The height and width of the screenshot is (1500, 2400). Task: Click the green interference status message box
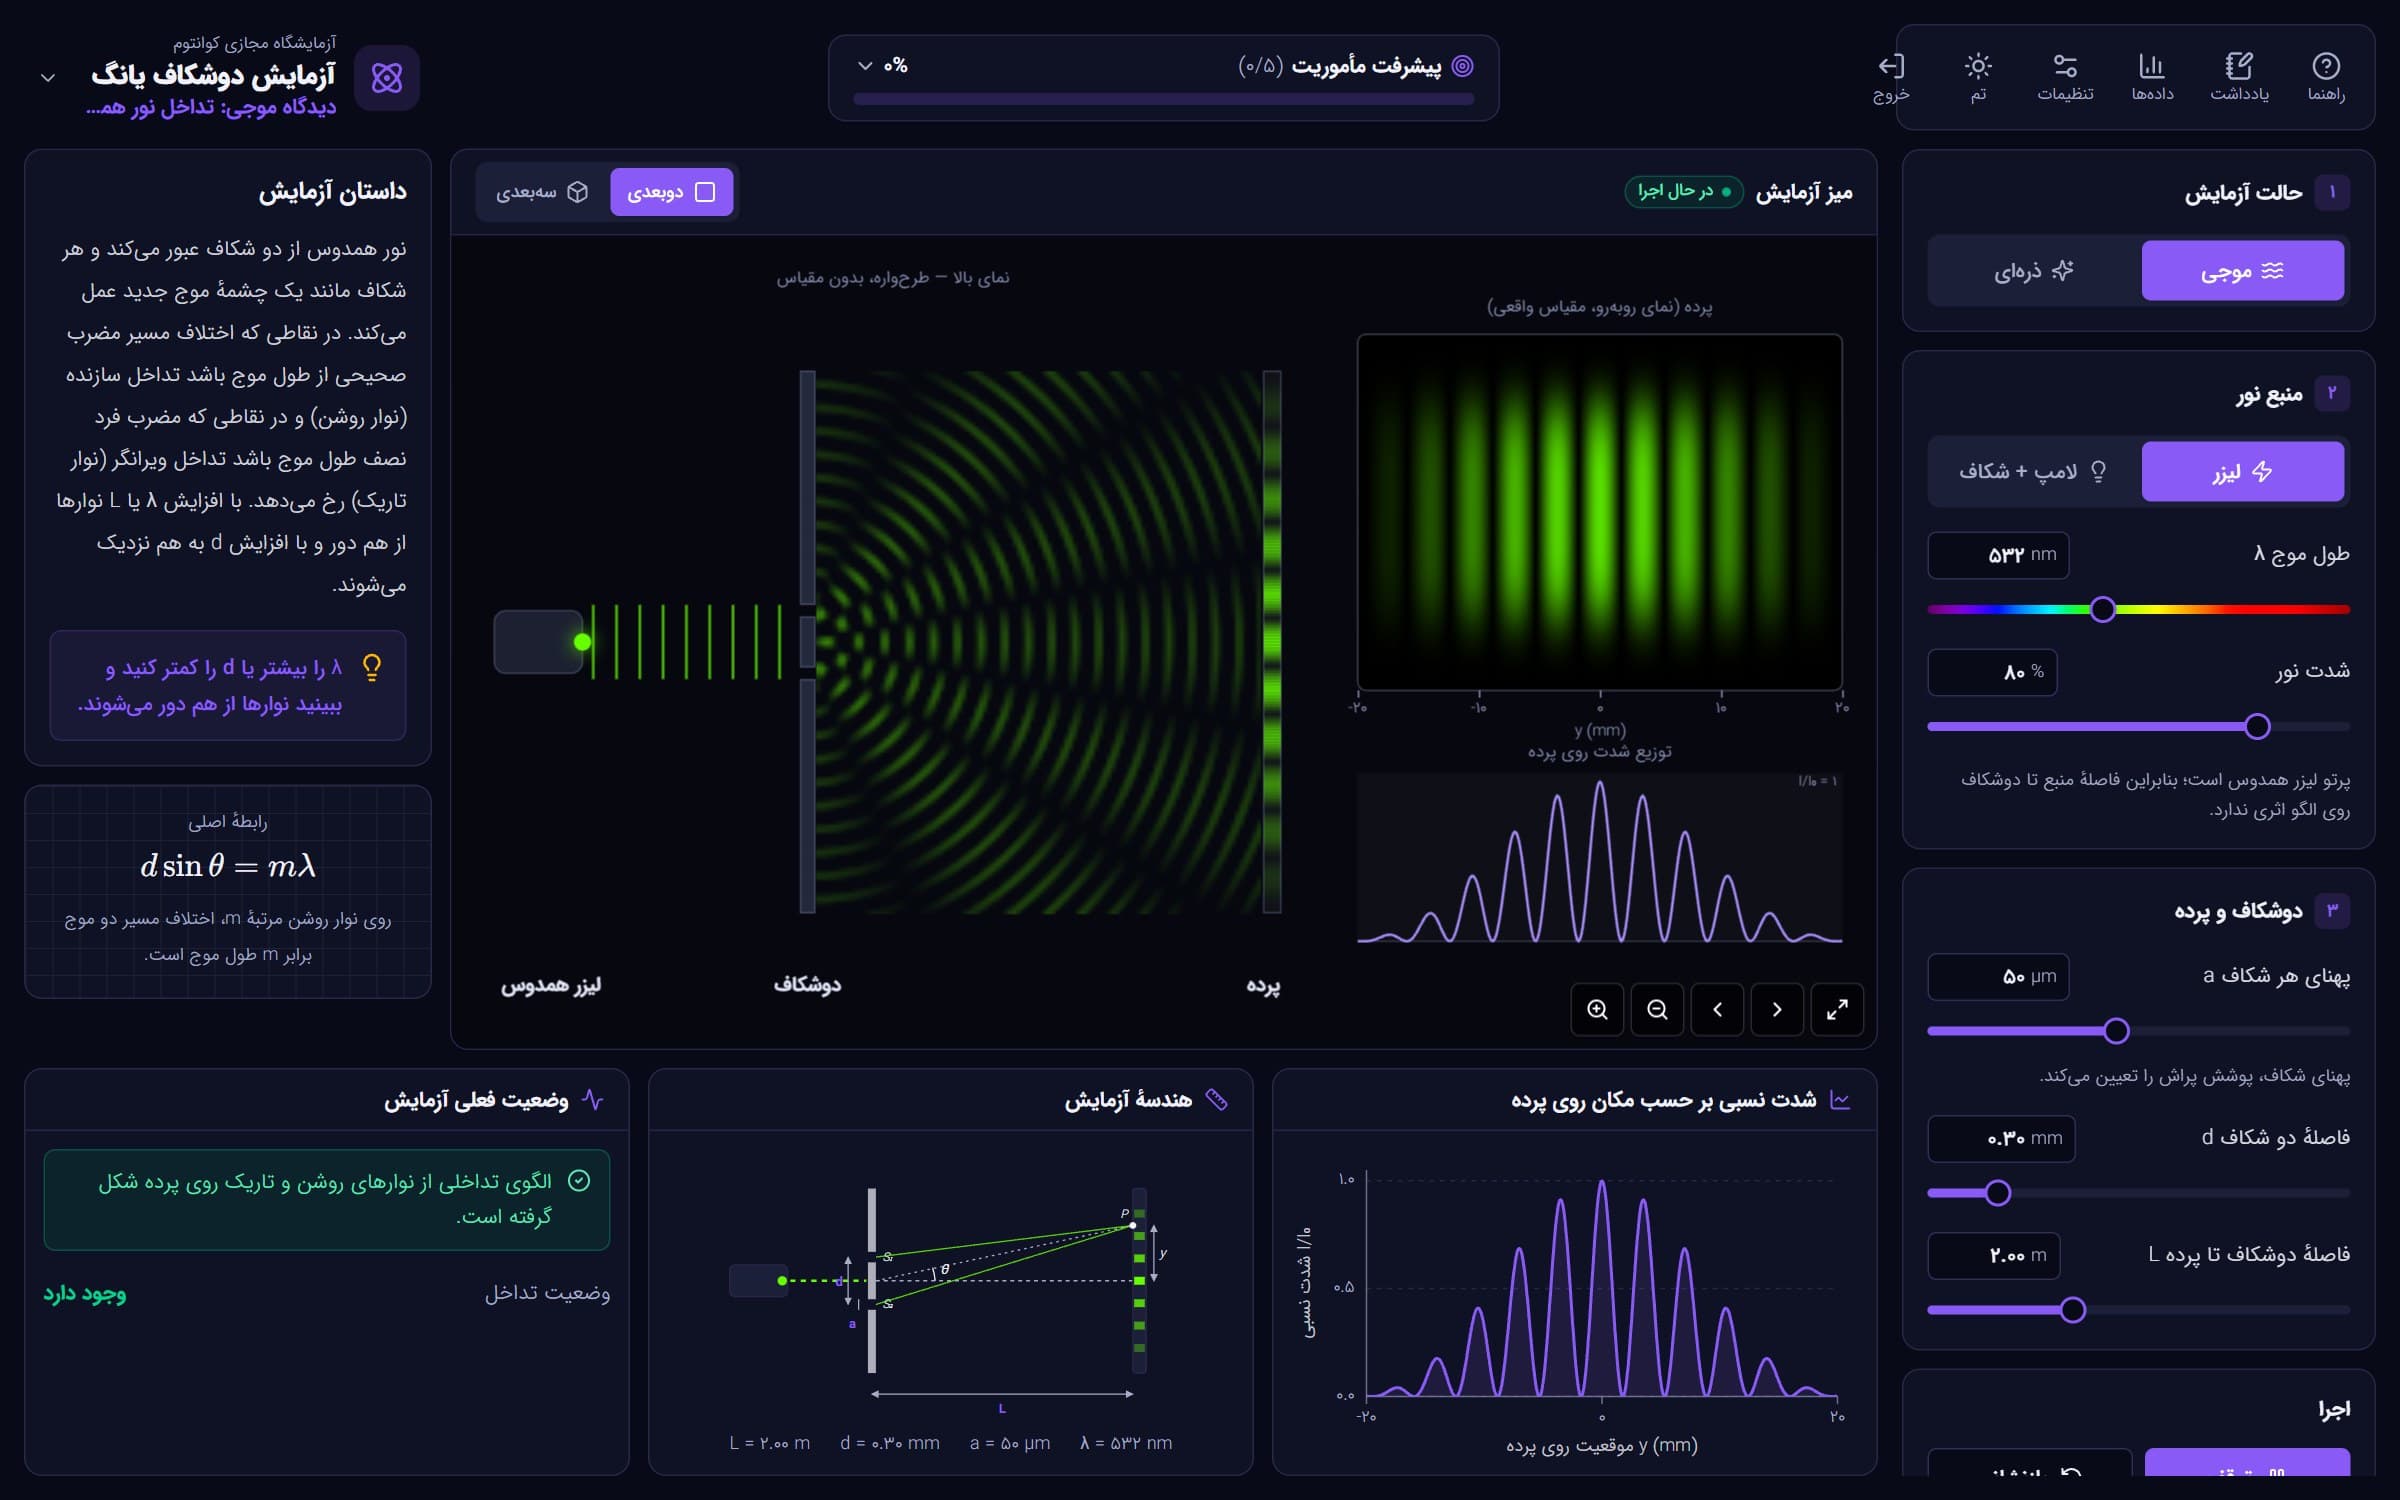pos(327,1199)
